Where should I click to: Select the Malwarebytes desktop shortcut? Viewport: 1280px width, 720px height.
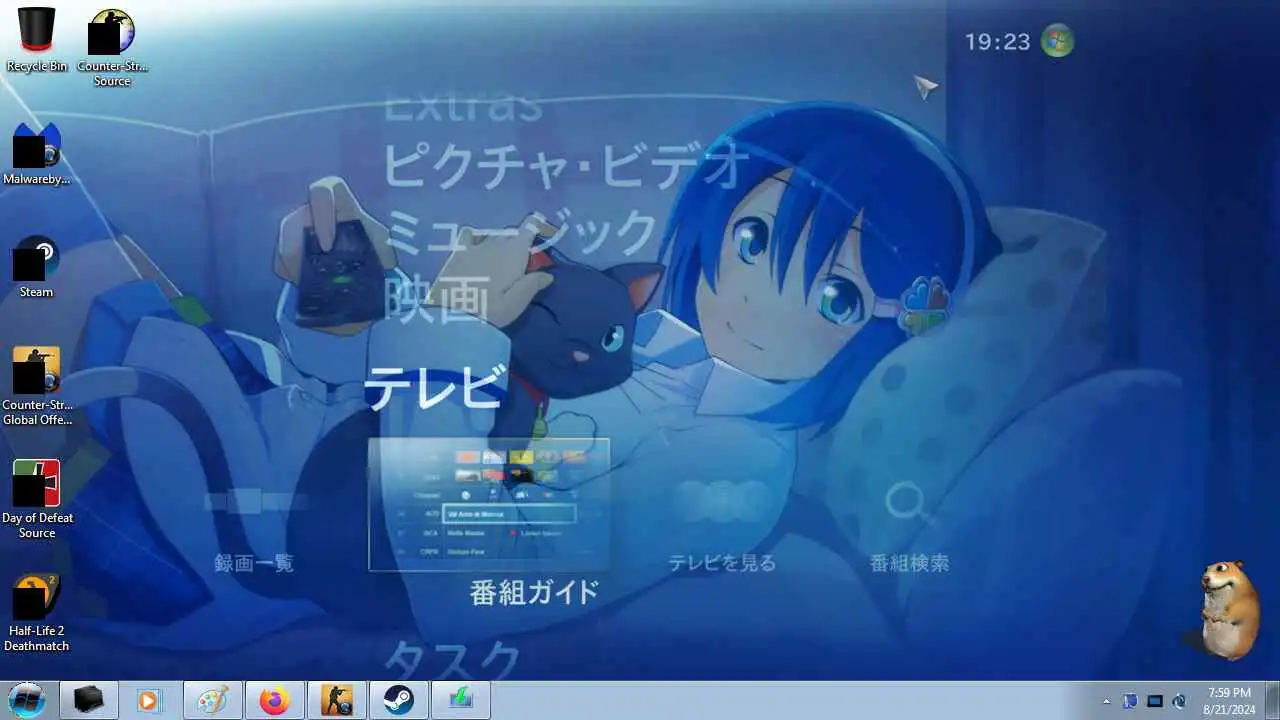[x=36, y=154]
